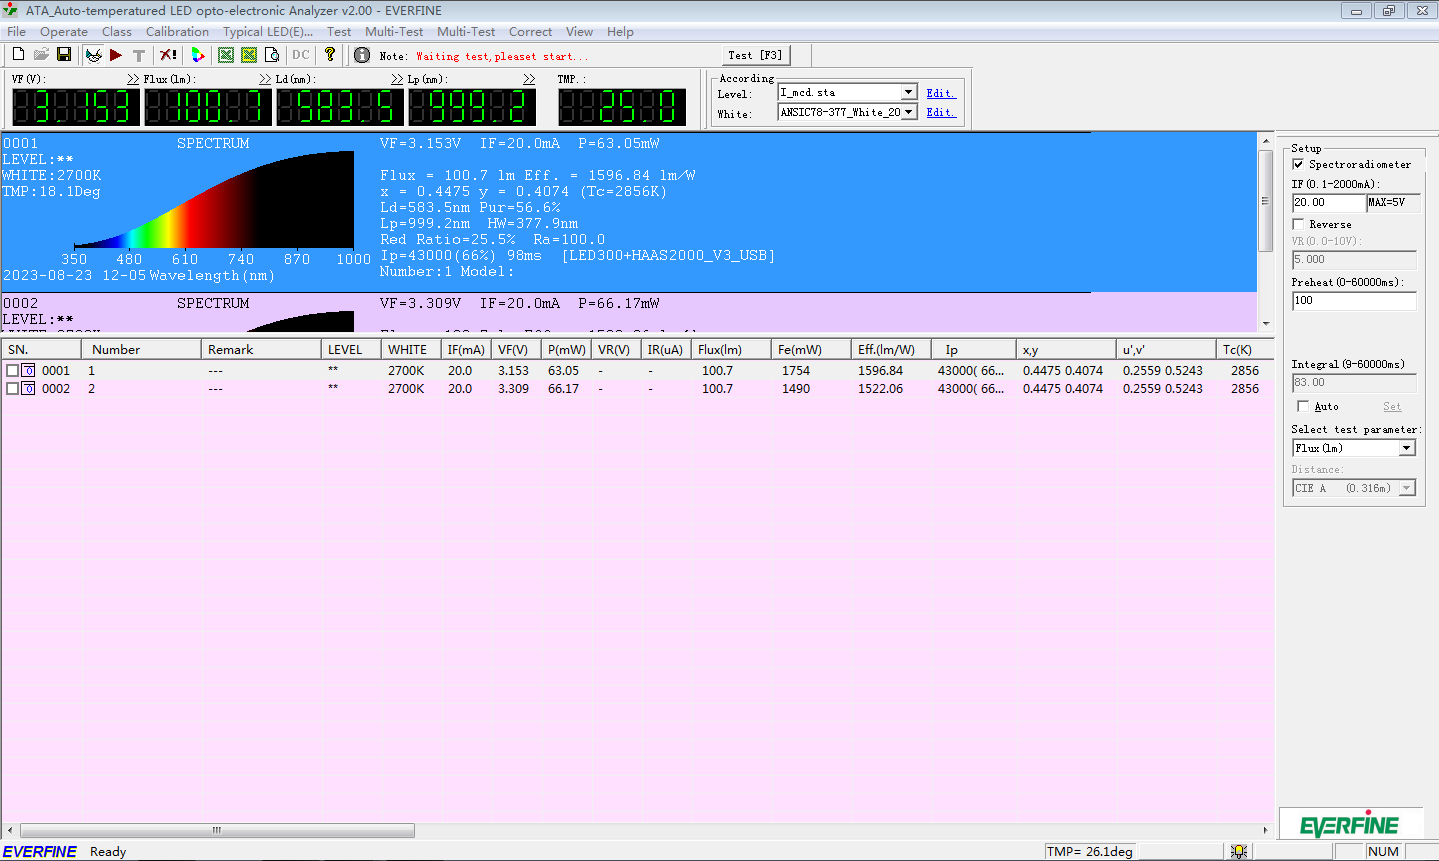The height and width of the screenshot is (861, 1439).
Task: Enable the Reverse checkbox
Action: 1298,224
